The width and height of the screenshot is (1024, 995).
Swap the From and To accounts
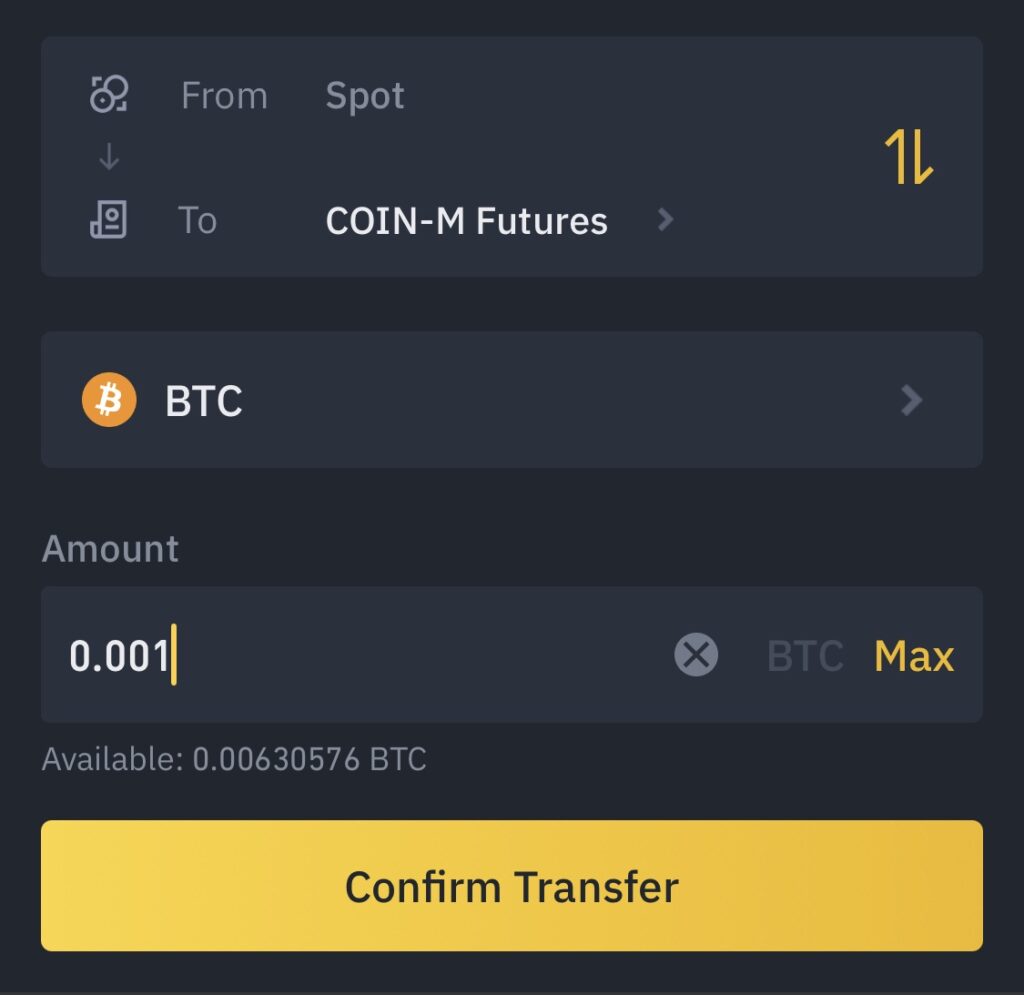tap(908, 157)
